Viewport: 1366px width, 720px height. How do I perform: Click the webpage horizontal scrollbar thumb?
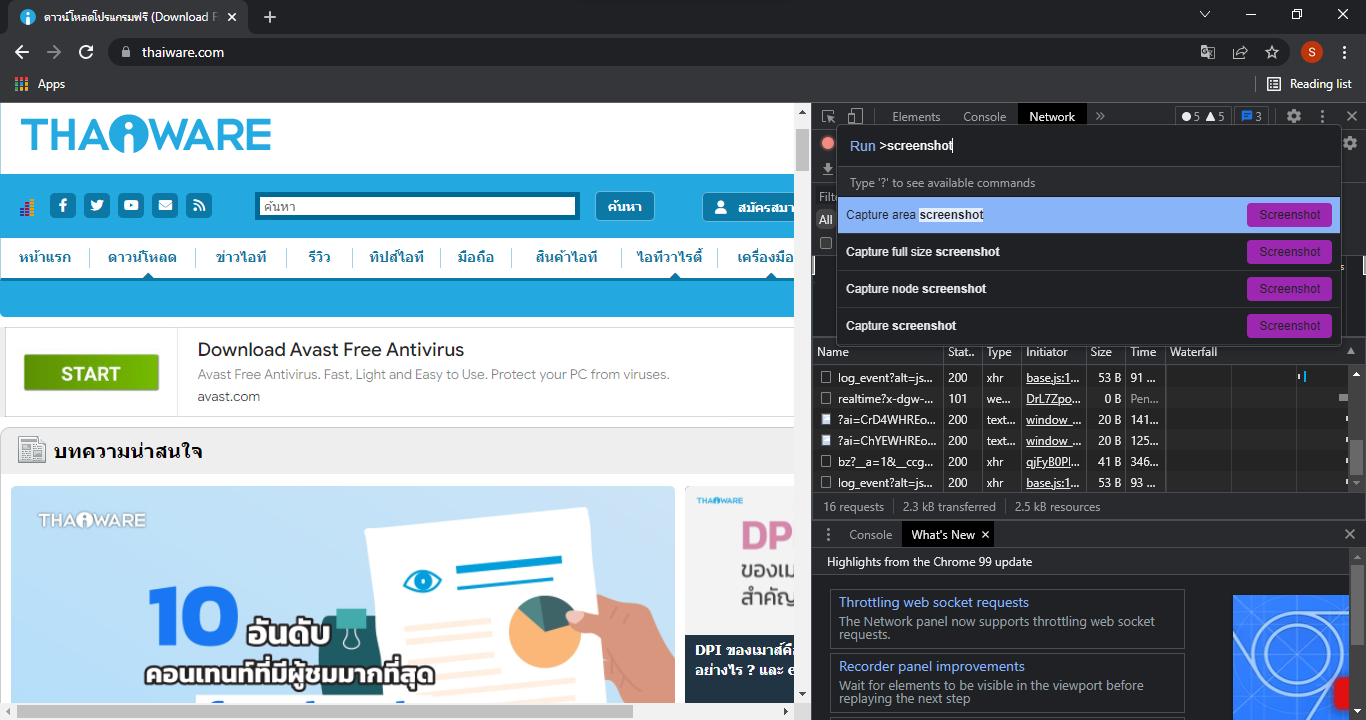click(325, 712)
